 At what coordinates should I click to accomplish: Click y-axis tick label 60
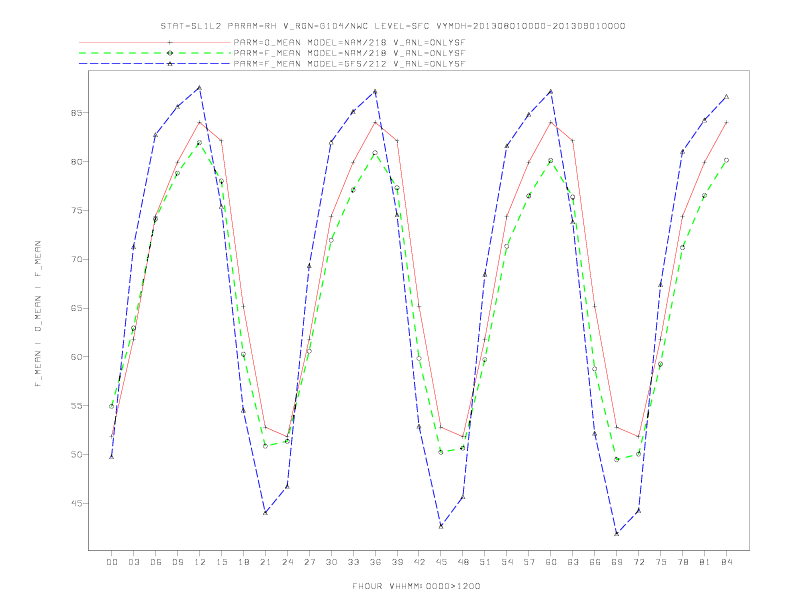(x=76, y=357)
